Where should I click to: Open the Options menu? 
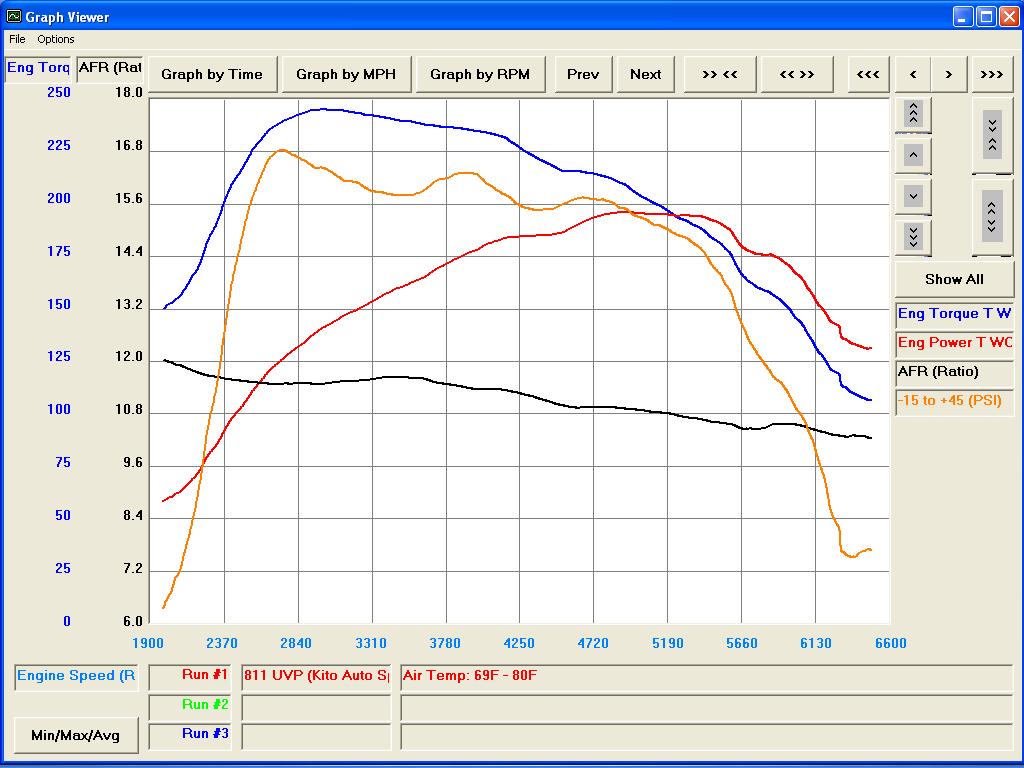click(x=56, y=39)
